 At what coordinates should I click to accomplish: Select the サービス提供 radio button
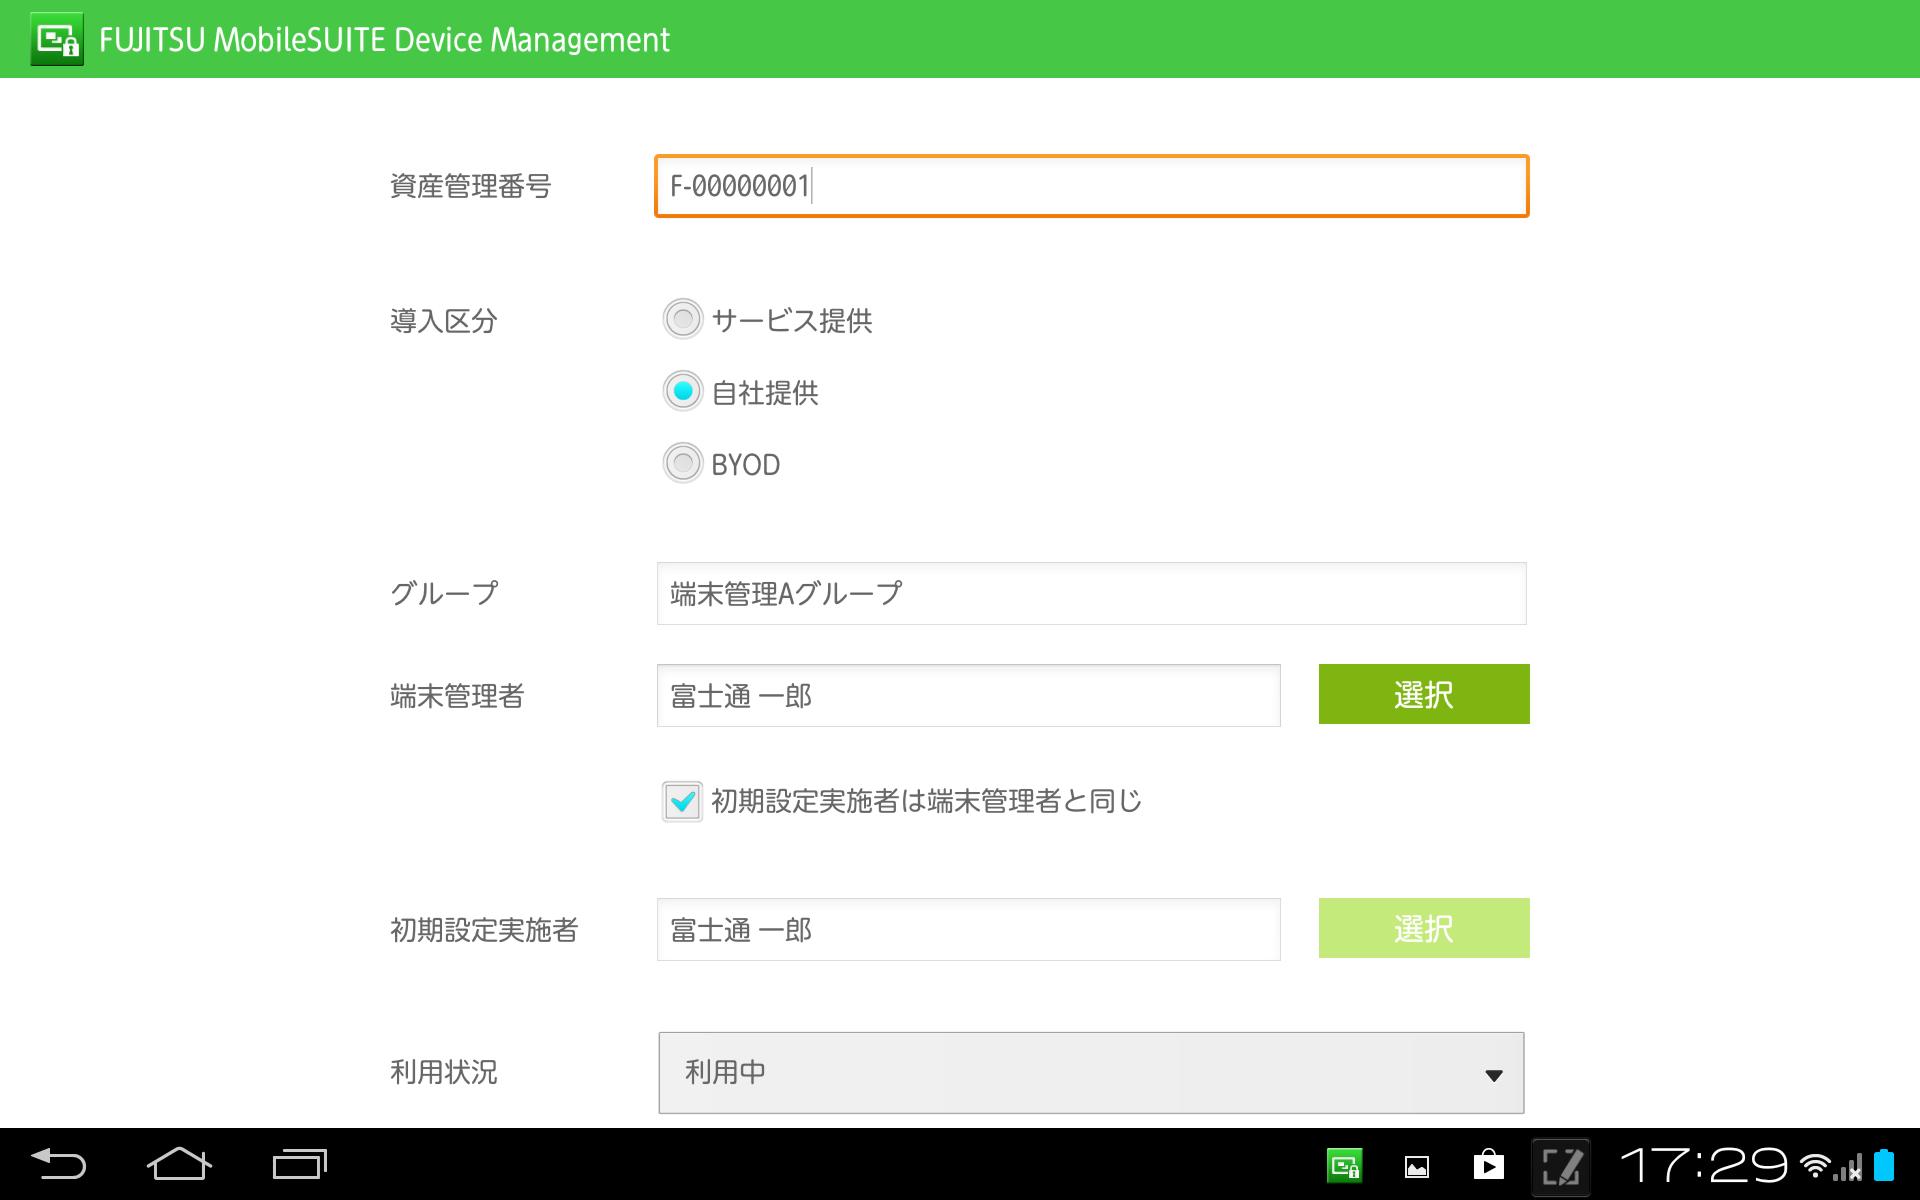[683, 320]
